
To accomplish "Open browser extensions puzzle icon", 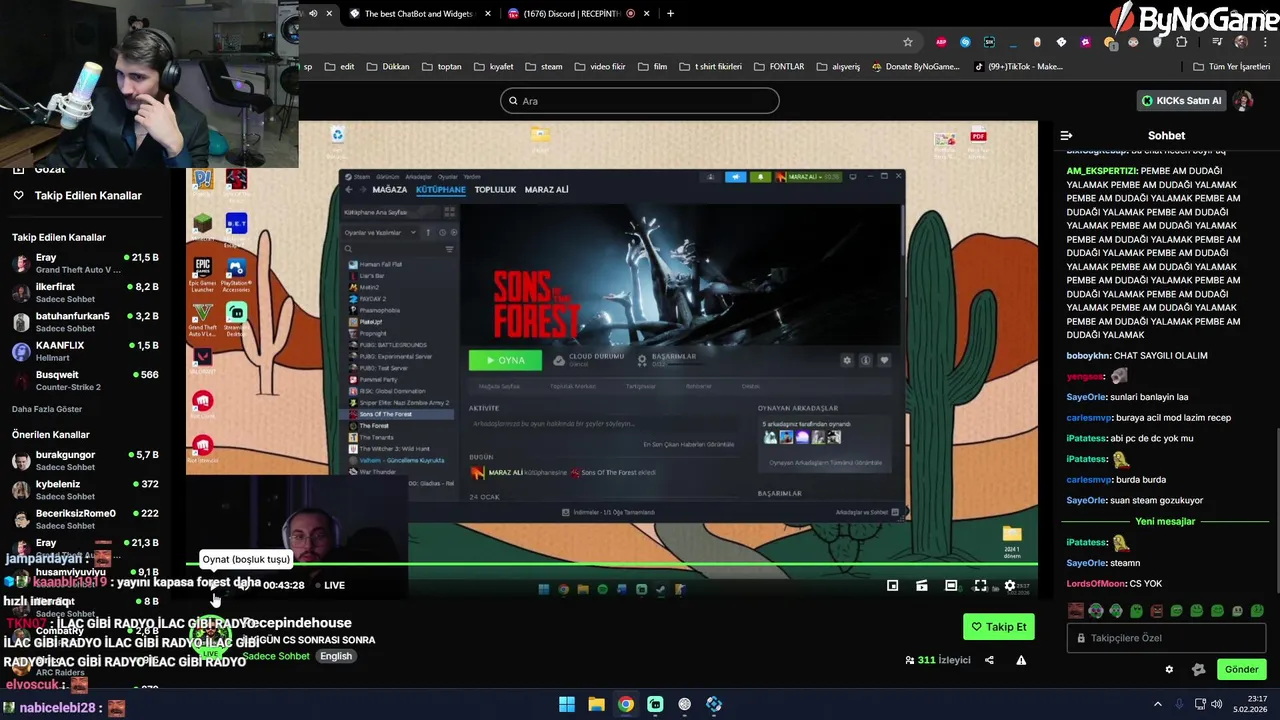I will click(x=1182, y=42).
